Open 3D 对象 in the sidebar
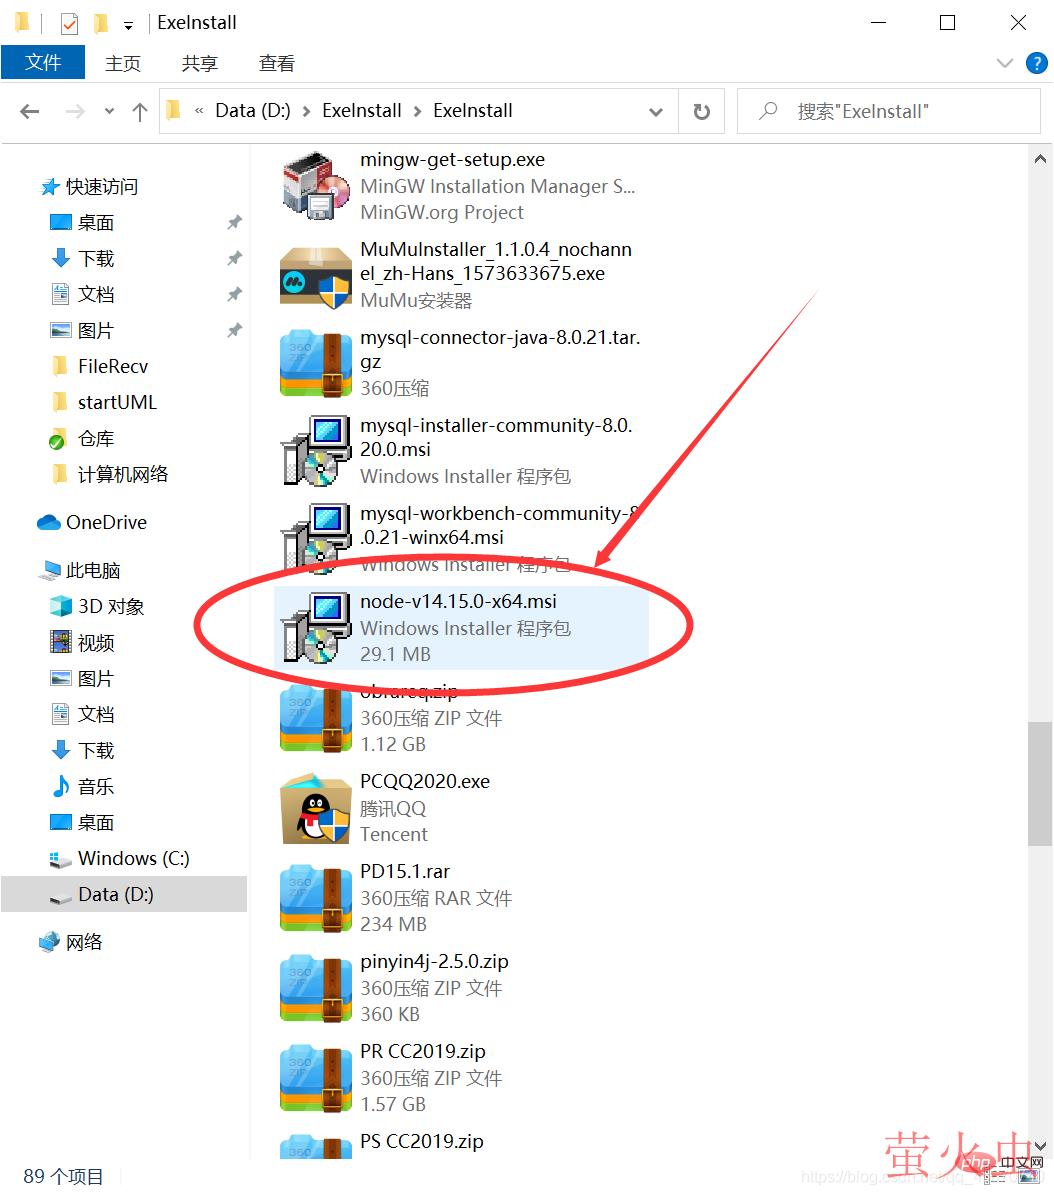 point(97,607)
